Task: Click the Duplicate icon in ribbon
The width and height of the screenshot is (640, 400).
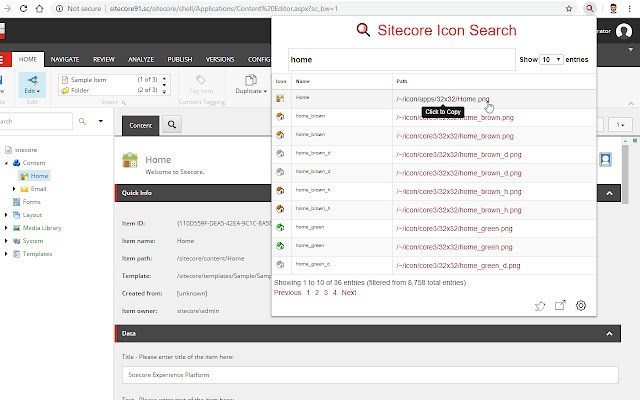Action: coord(251,80)
